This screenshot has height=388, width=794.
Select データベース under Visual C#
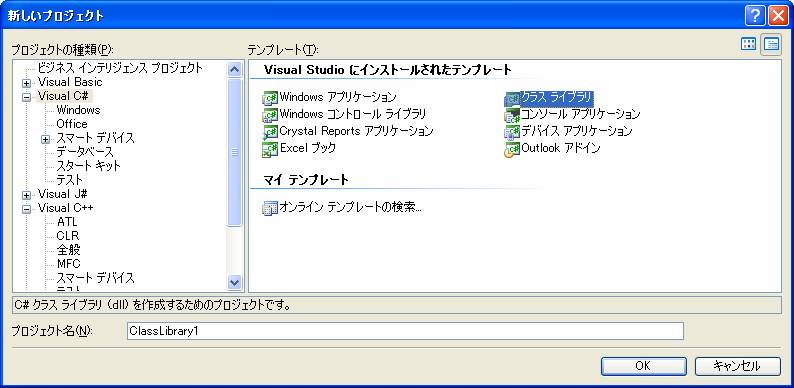85,152
